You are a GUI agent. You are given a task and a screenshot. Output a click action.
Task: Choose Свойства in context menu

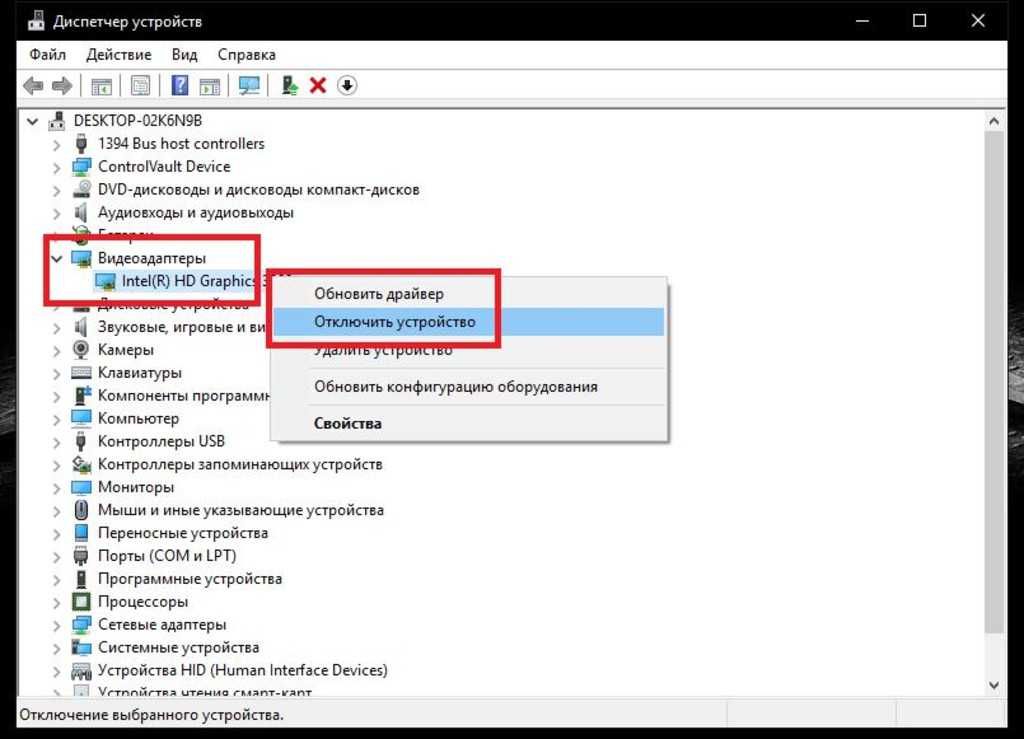(x=470, y=423)
